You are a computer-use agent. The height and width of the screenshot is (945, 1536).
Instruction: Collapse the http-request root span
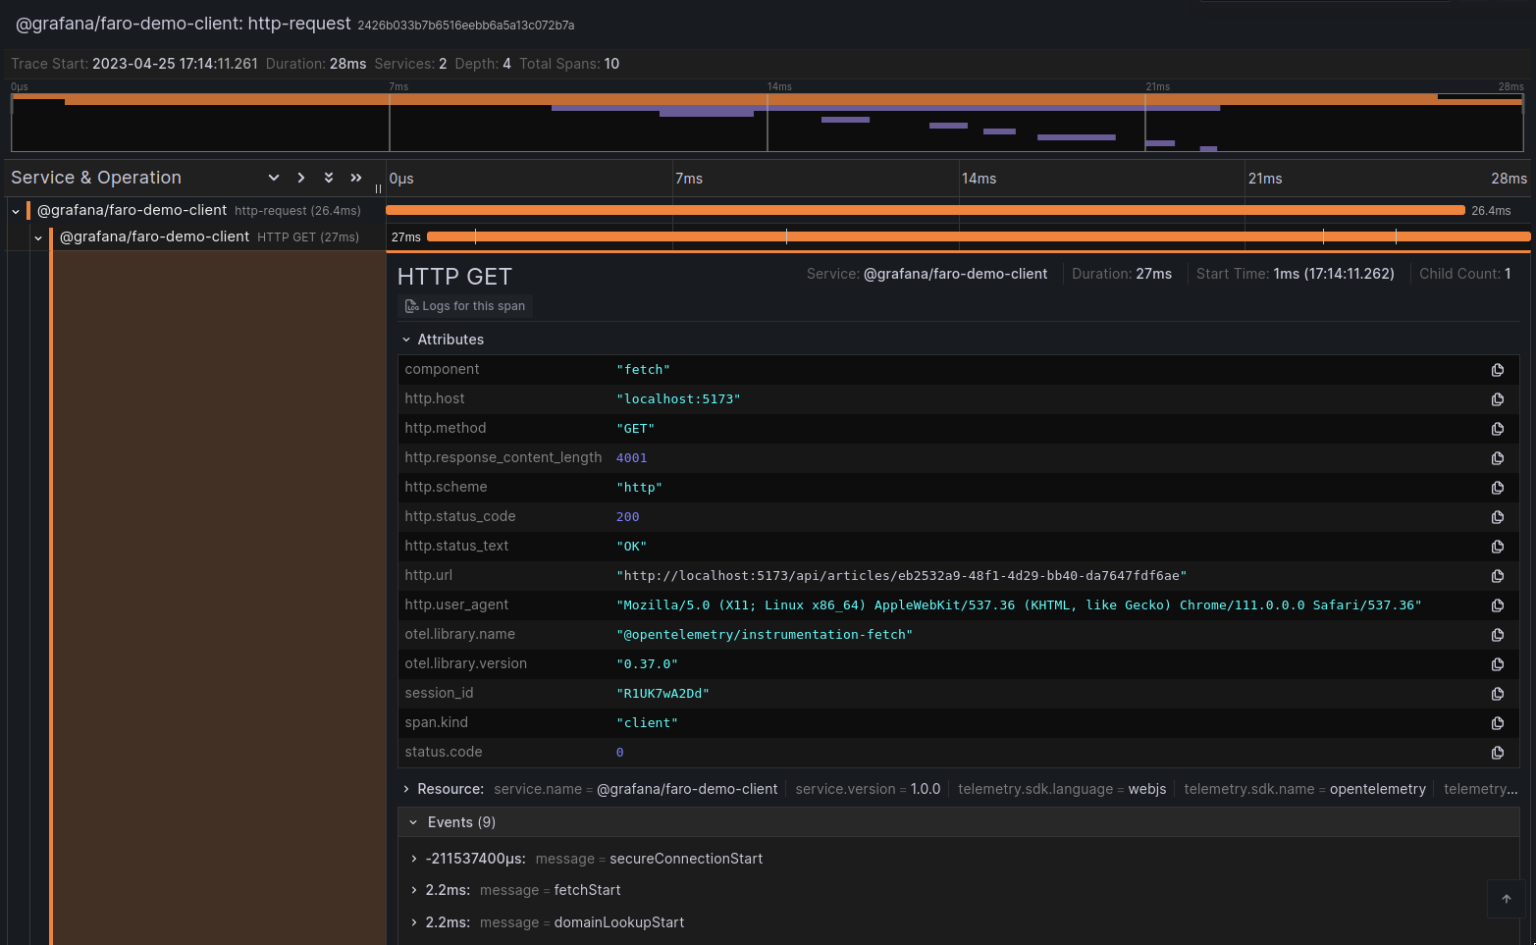coord(14,211)
